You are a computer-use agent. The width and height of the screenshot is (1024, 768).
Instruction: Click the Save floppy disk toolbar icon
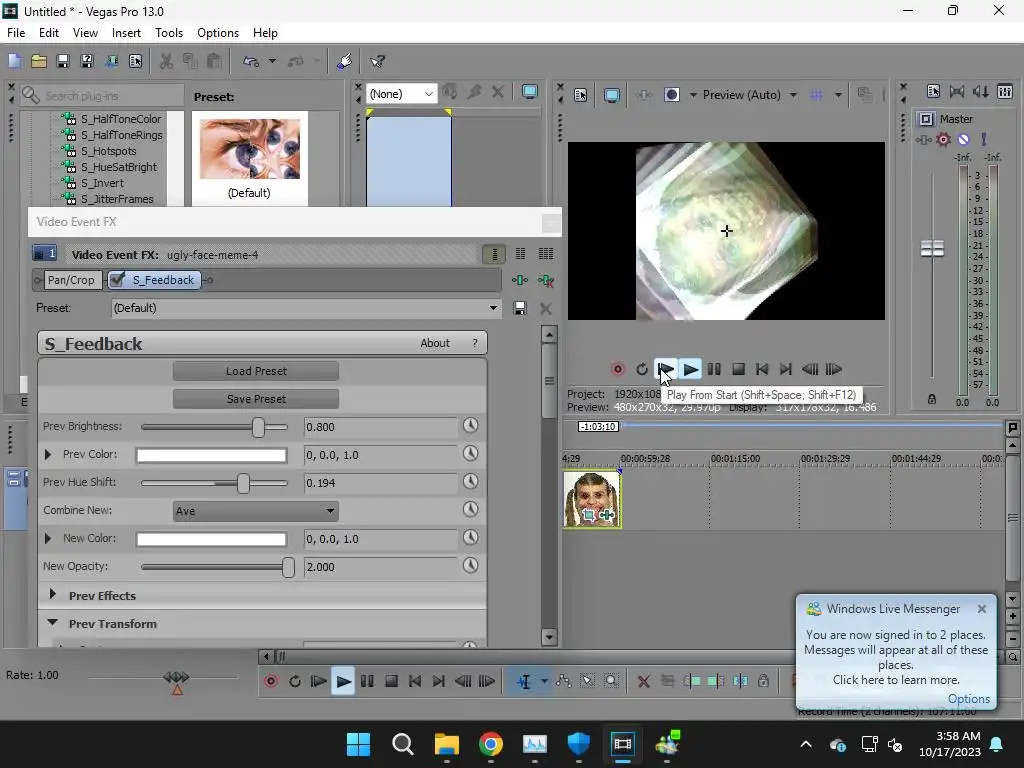63,61
